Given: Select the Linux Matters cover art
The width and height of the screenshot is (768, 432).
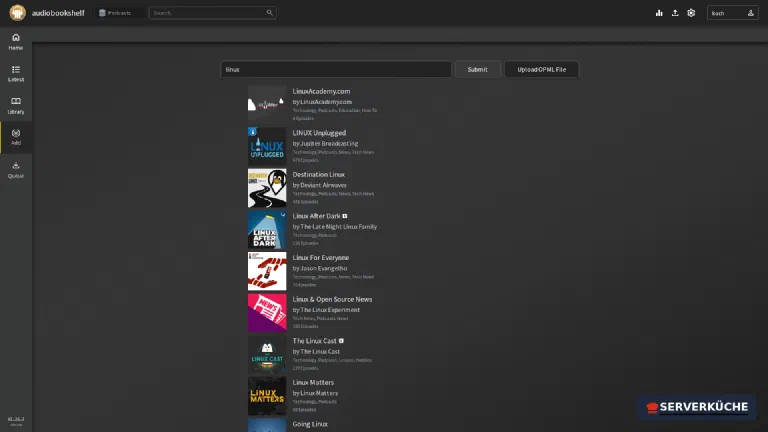Looking at the screenshot, I should tap(267, 396).
